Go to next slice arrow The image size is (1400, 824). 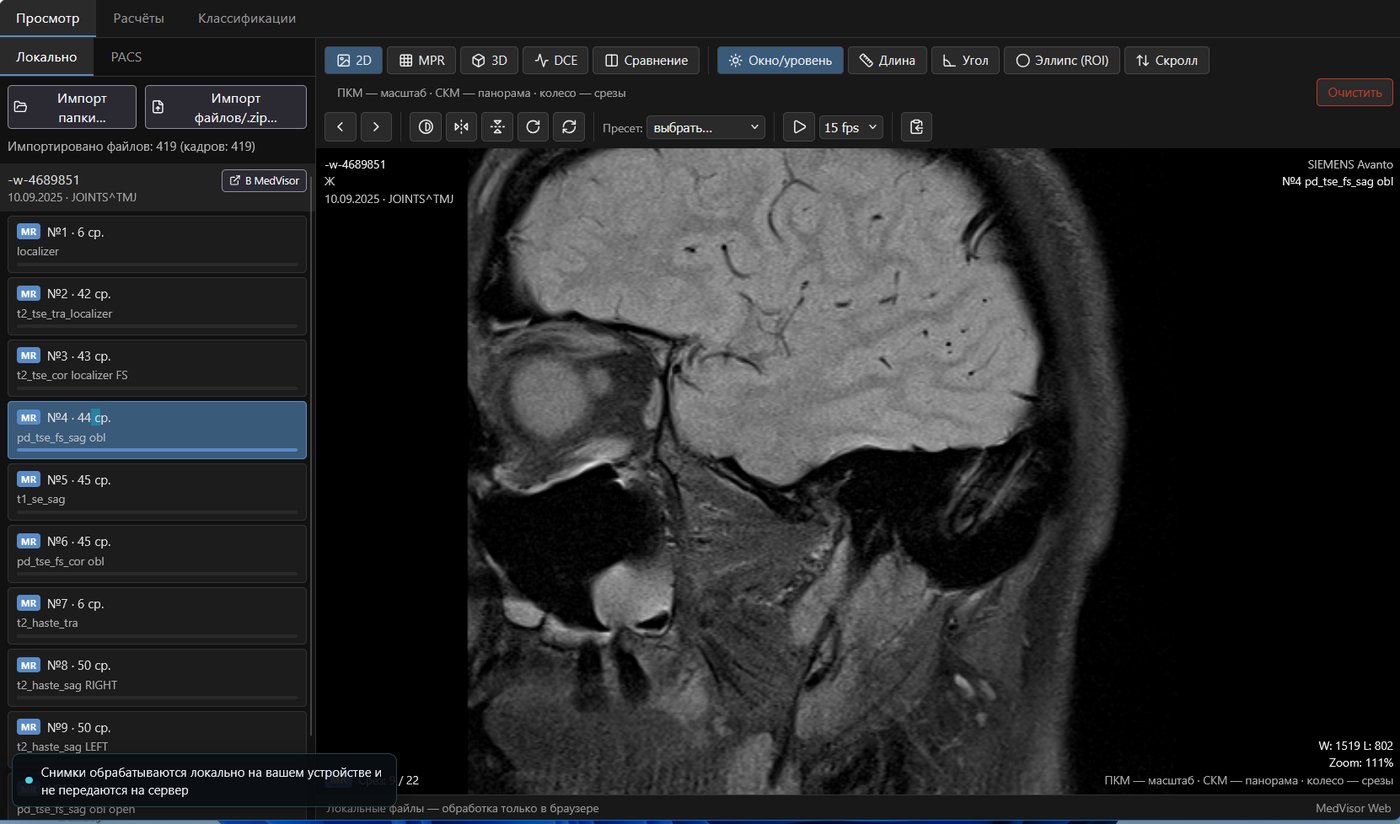click(x=376, y=127)
